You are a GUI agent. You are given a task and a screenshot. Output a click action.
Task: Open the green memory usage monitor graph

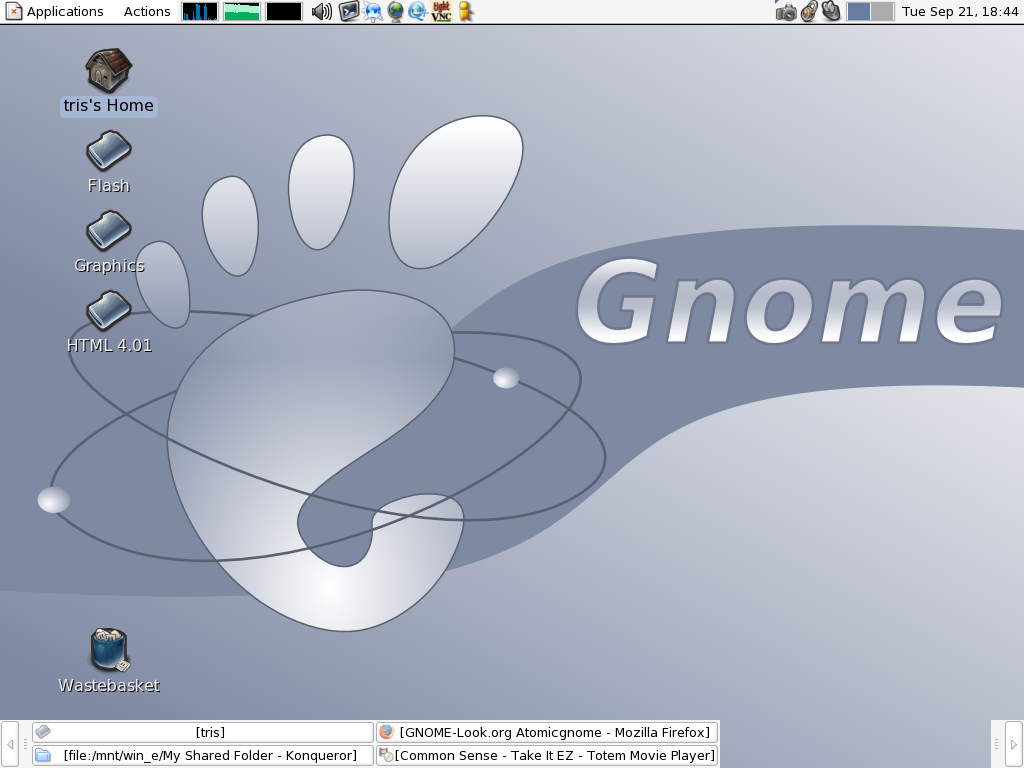[x=242, y=11]
